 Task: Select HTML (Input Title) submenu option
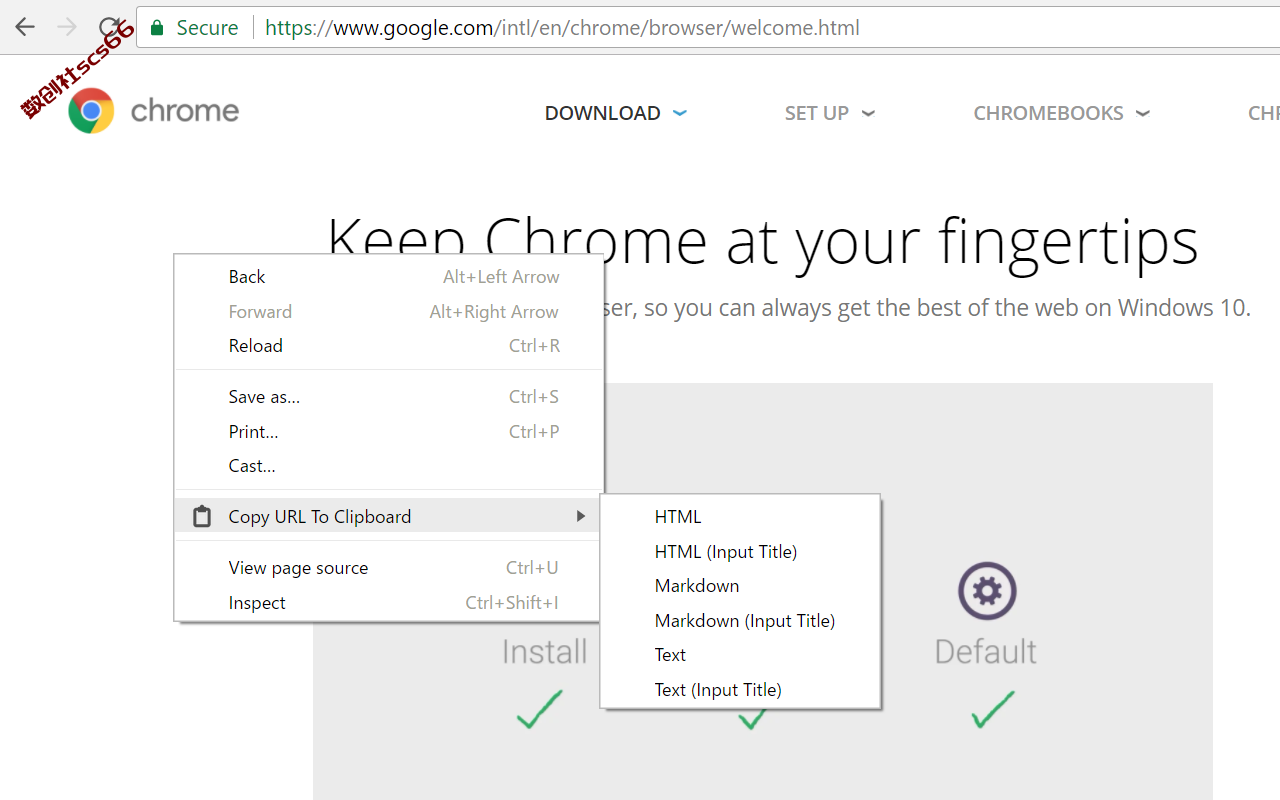[x=740, y=552]
